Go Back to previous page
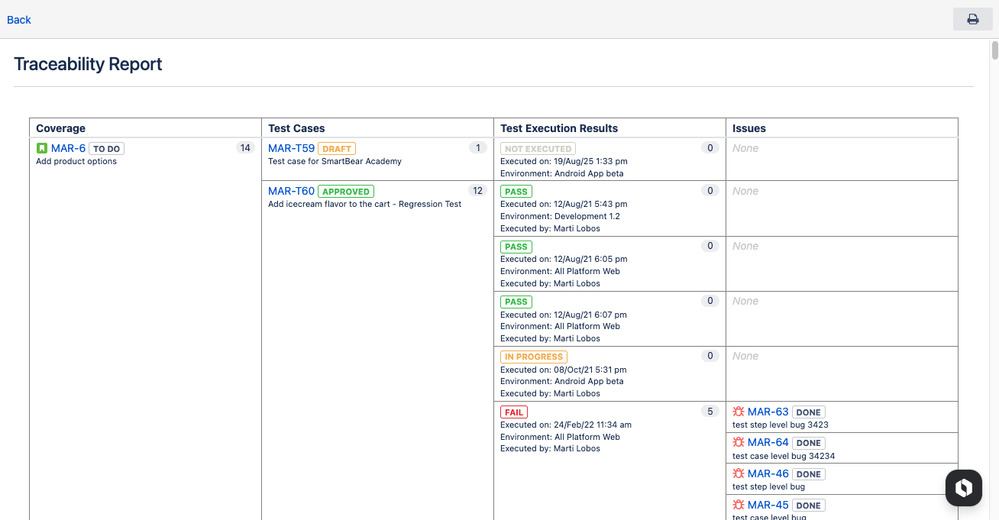 pyautogui.click(x=19, y=20)
